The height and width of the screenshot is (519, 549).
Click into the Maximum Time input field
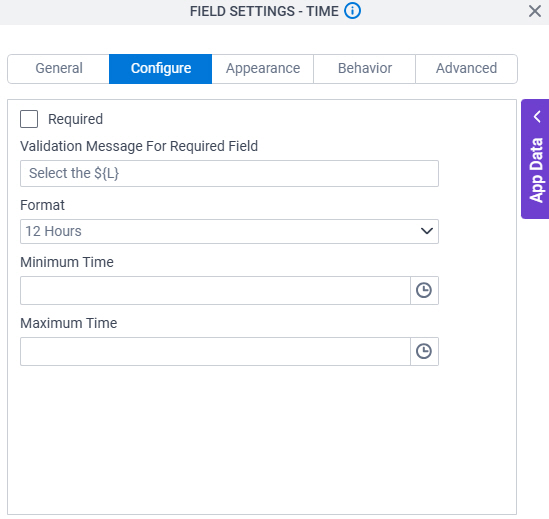(x=215, y=351)
